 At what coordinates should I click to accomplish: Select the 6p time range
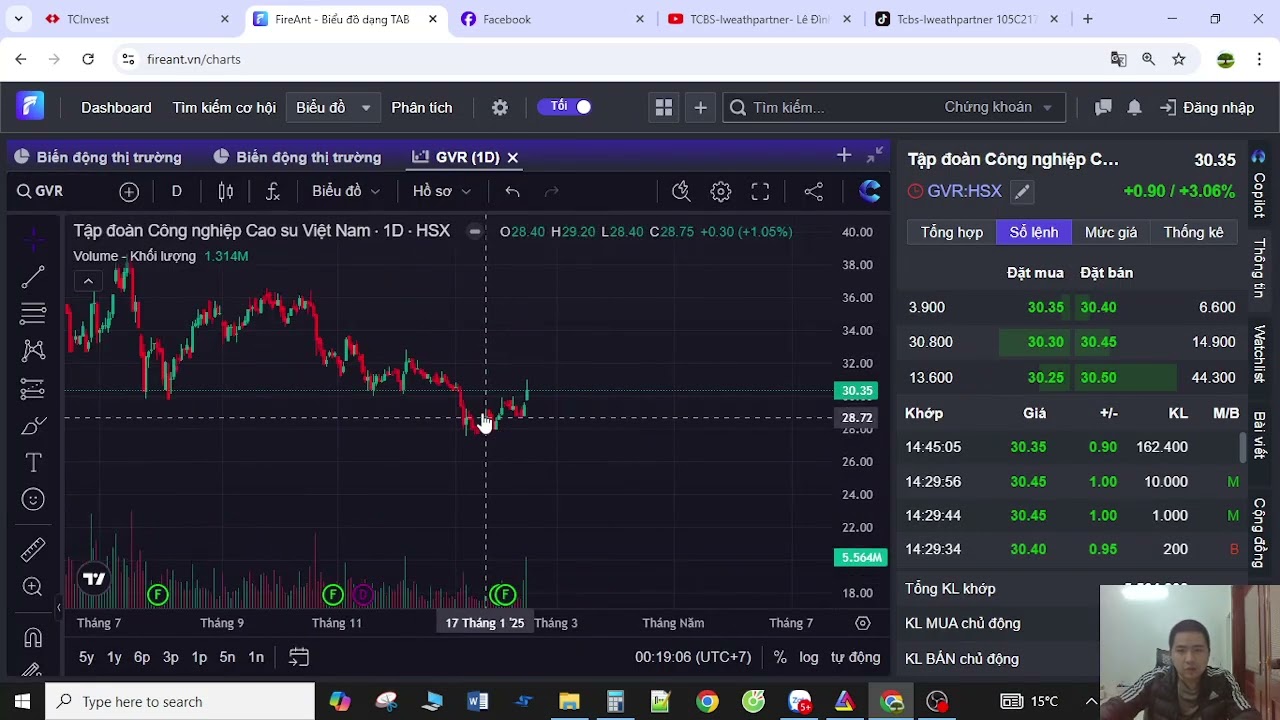tap(142, 657)
